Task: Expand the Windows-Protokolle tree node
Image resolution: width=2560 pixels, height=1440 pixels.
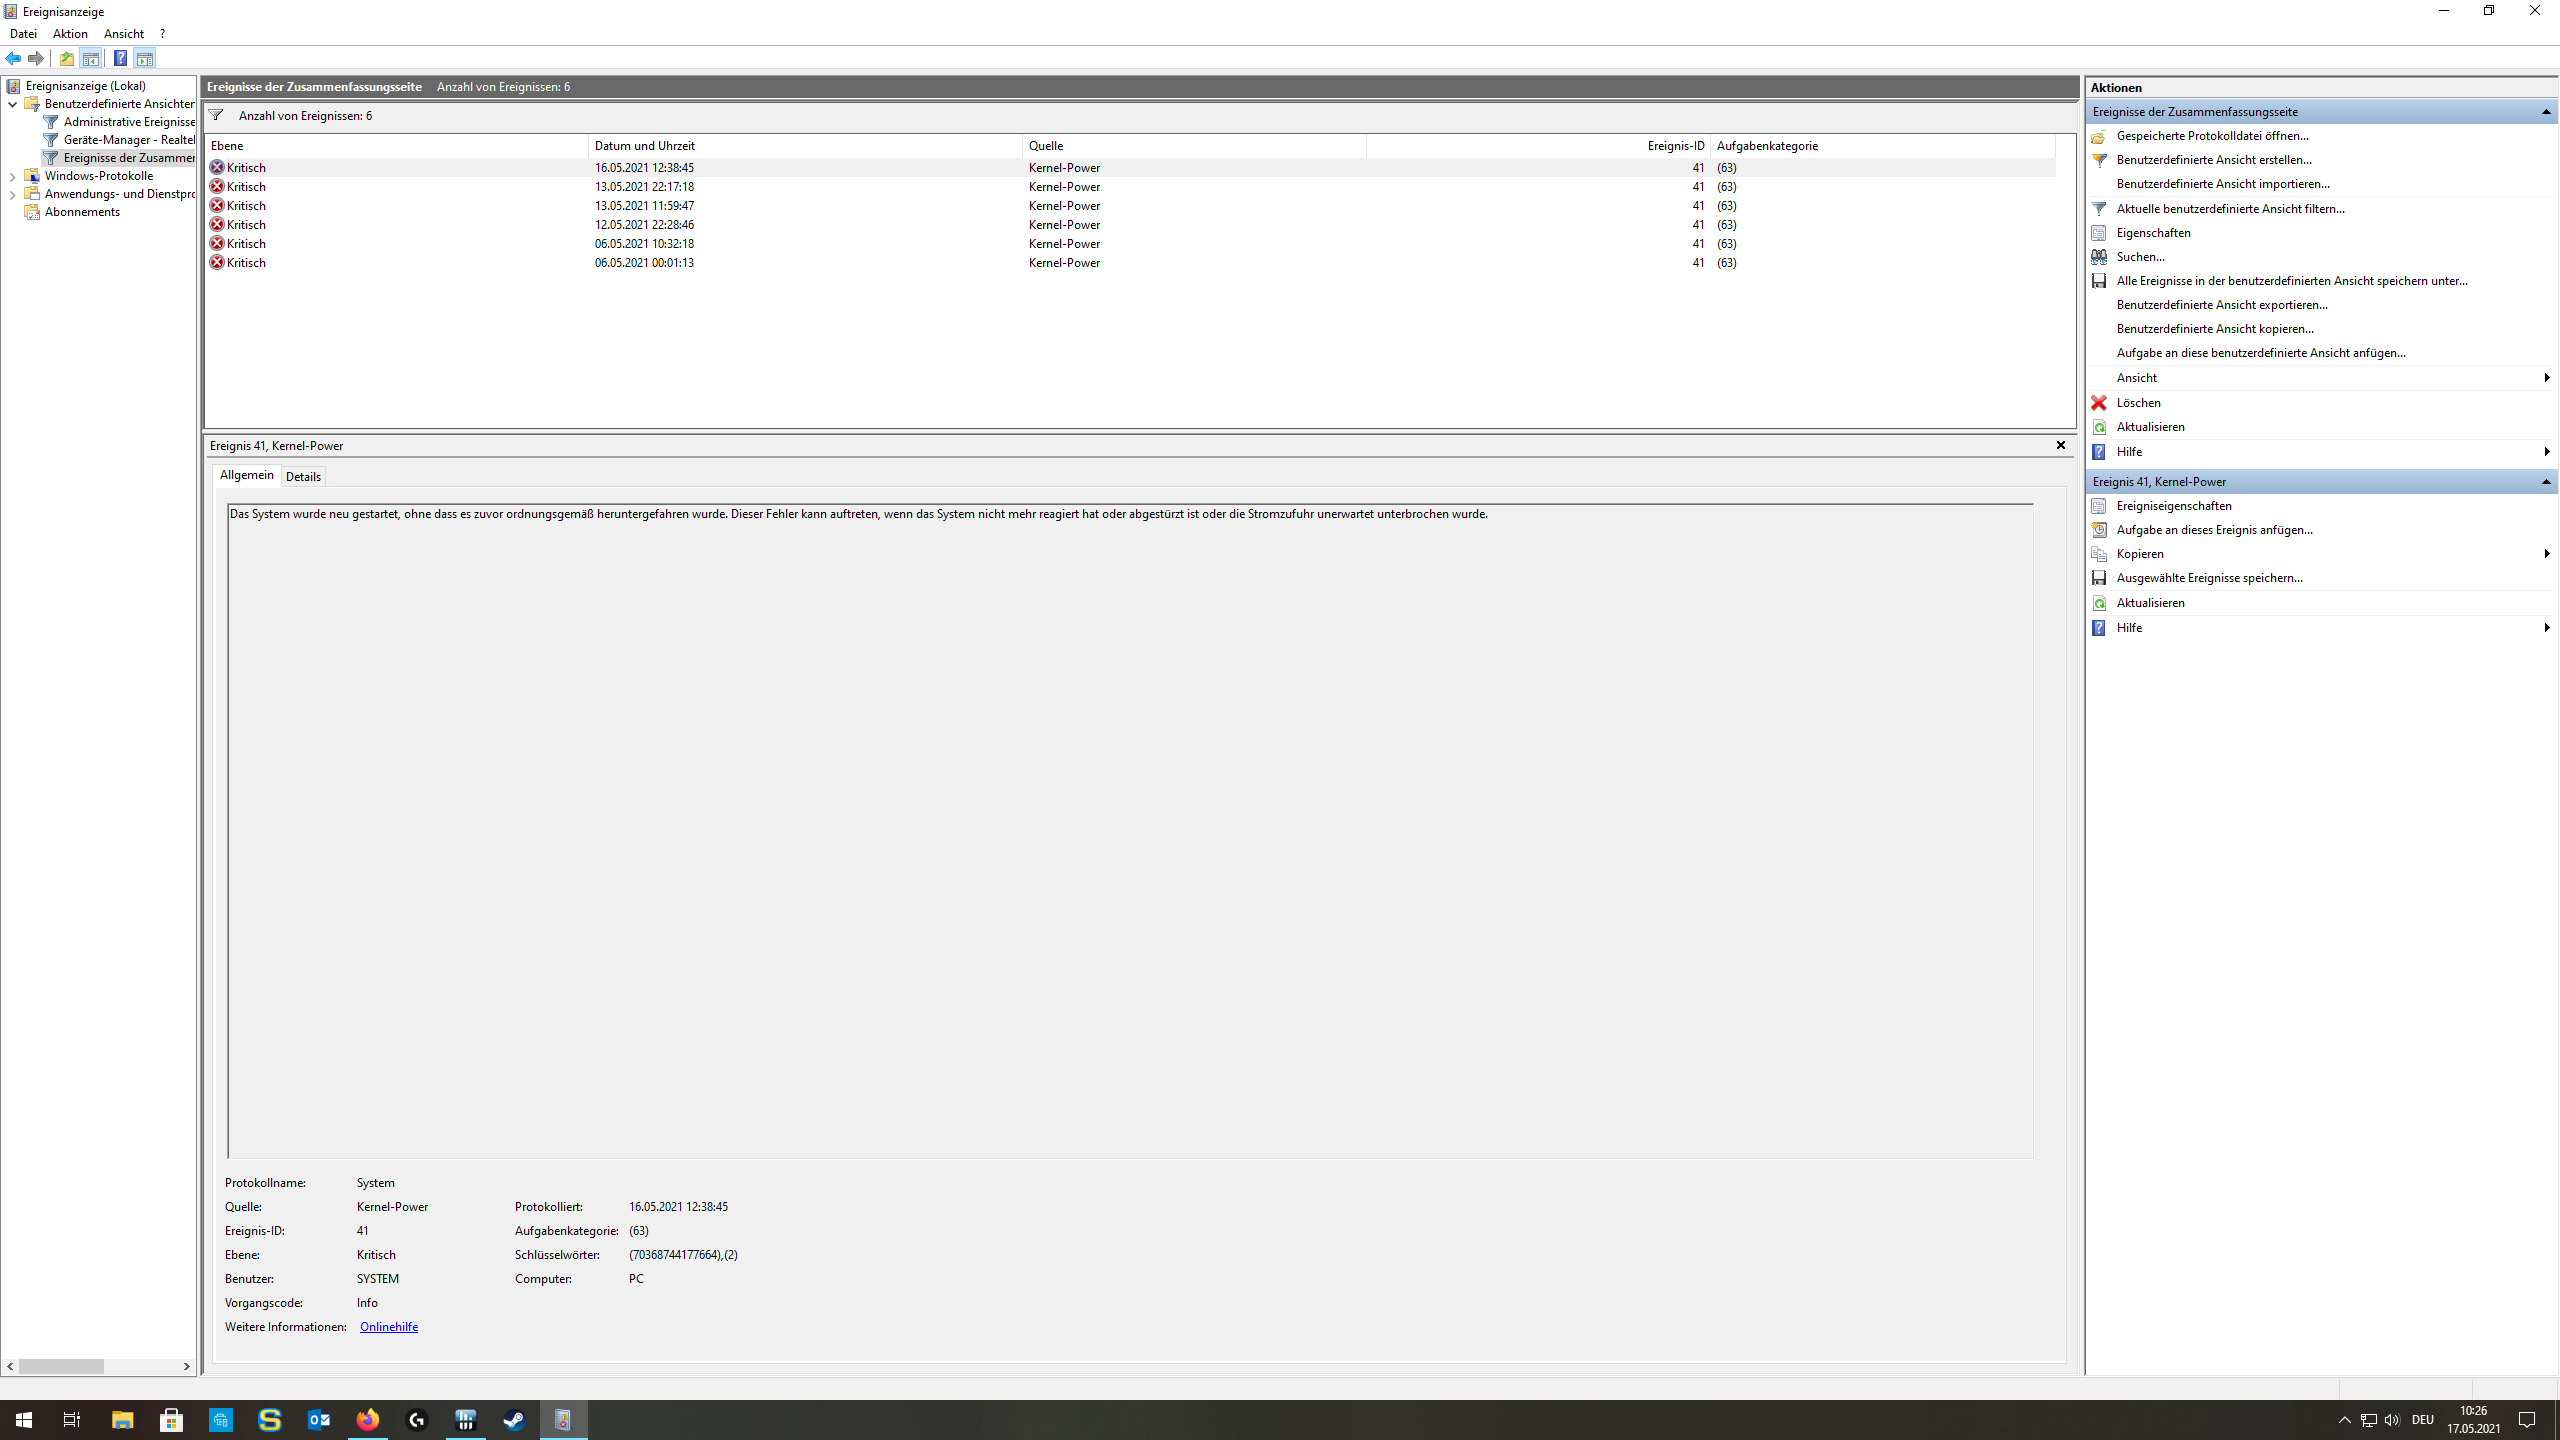Action: coord(12,177)
